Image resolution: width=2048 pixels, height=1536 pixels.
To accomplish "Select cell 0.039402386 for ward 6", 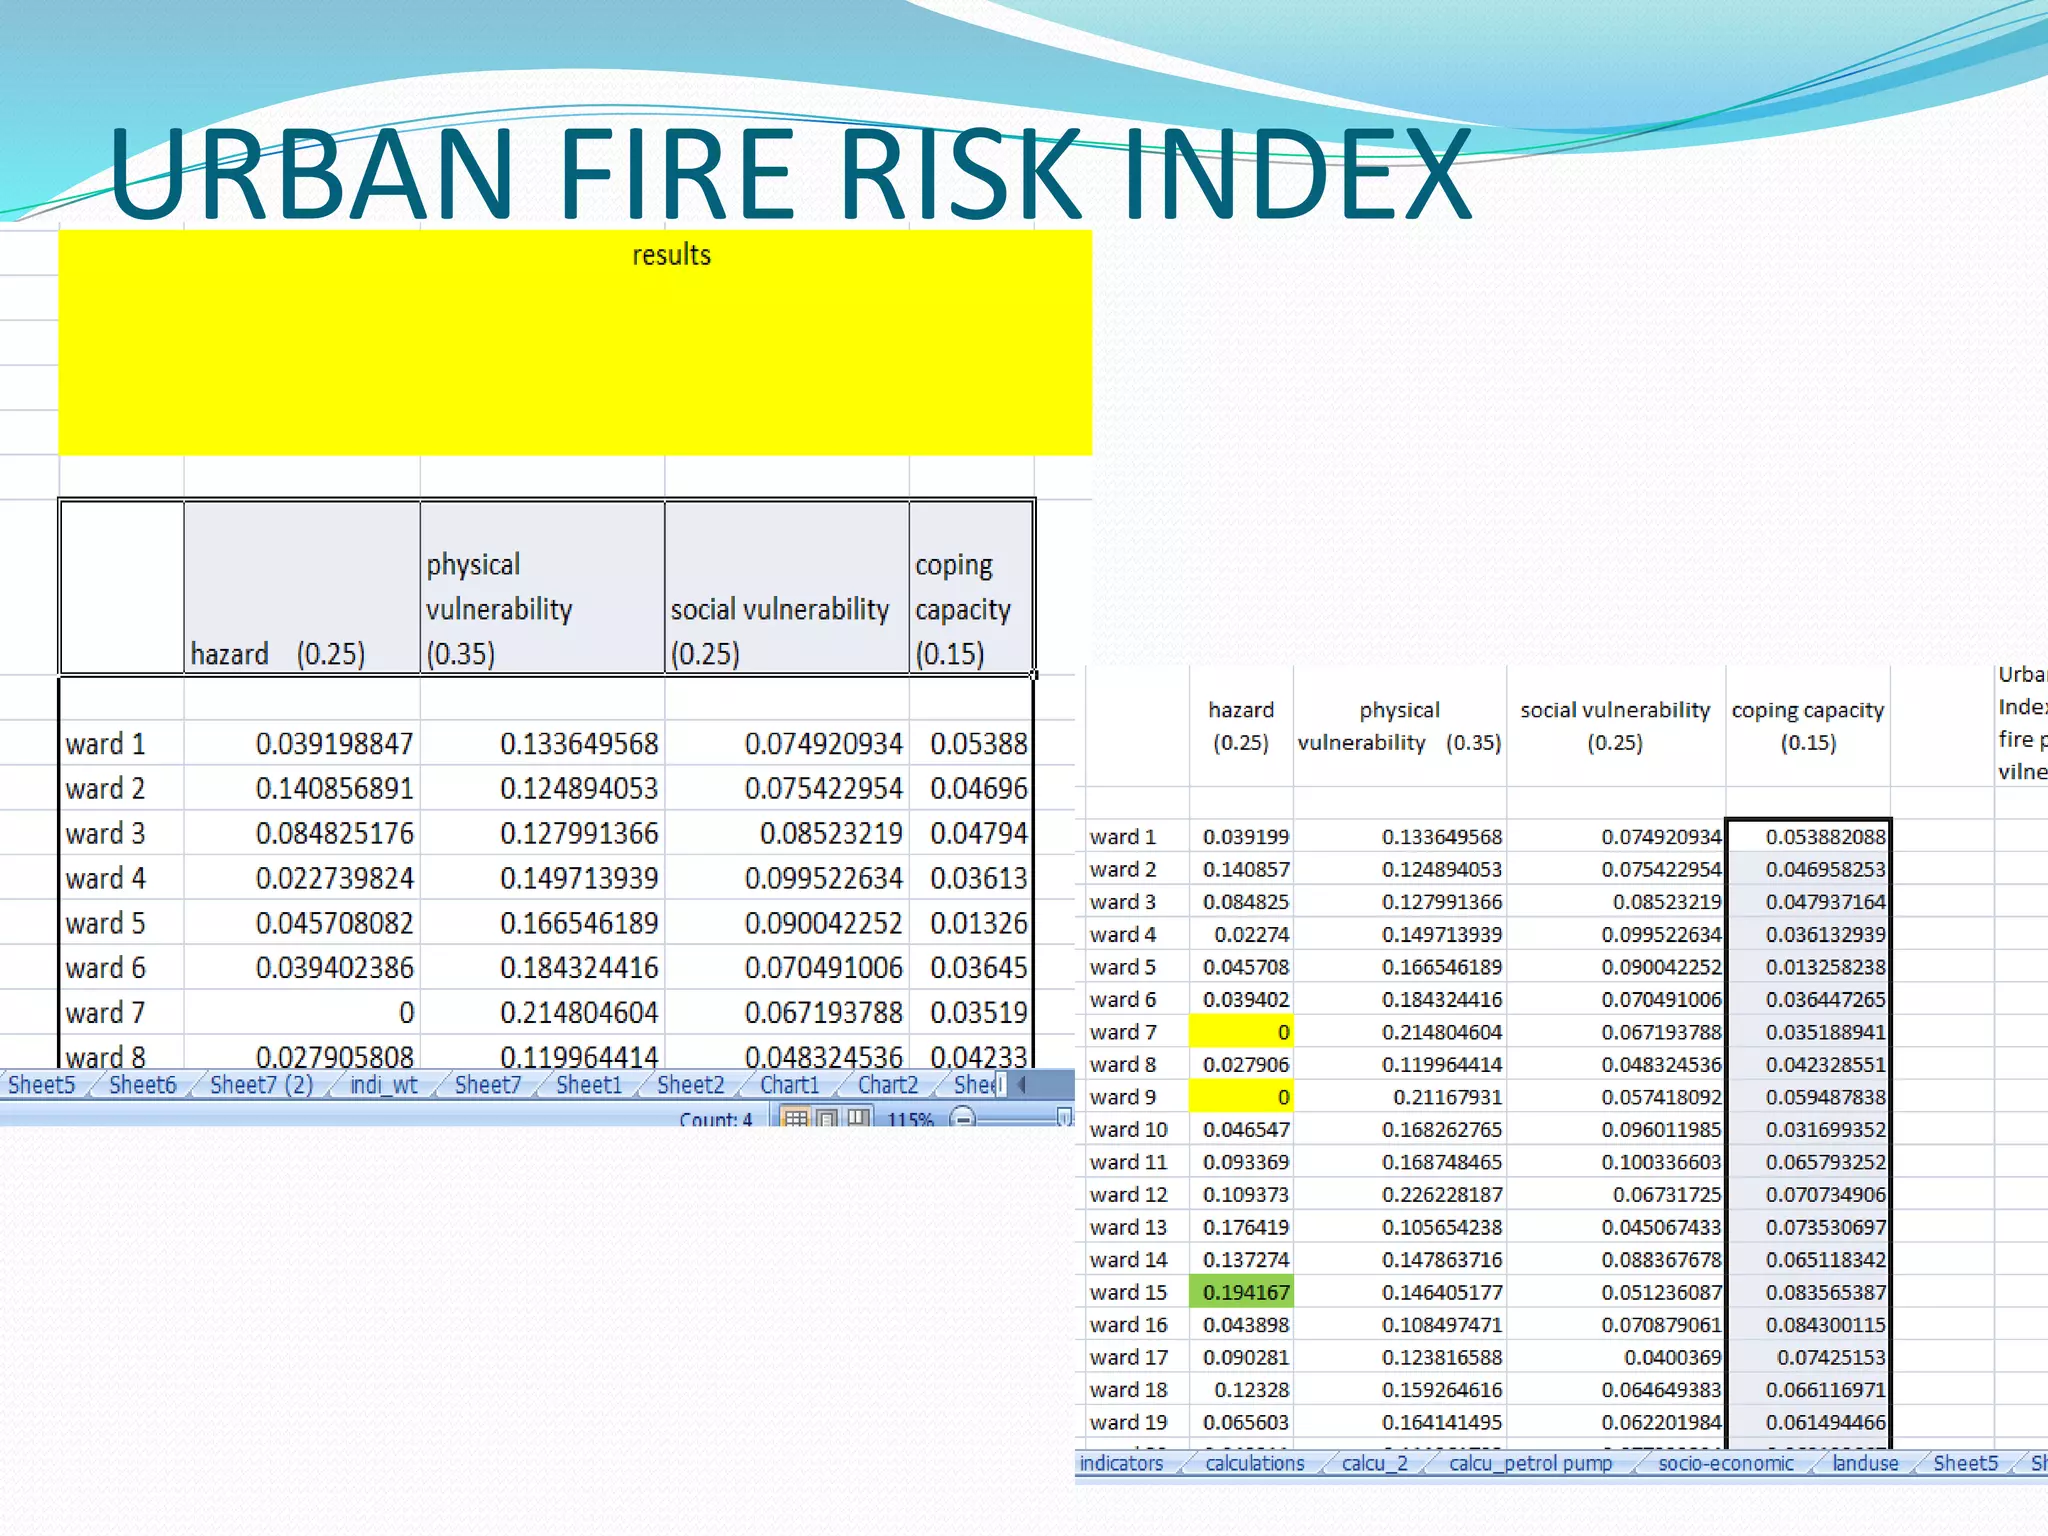I will coord(302,967).
